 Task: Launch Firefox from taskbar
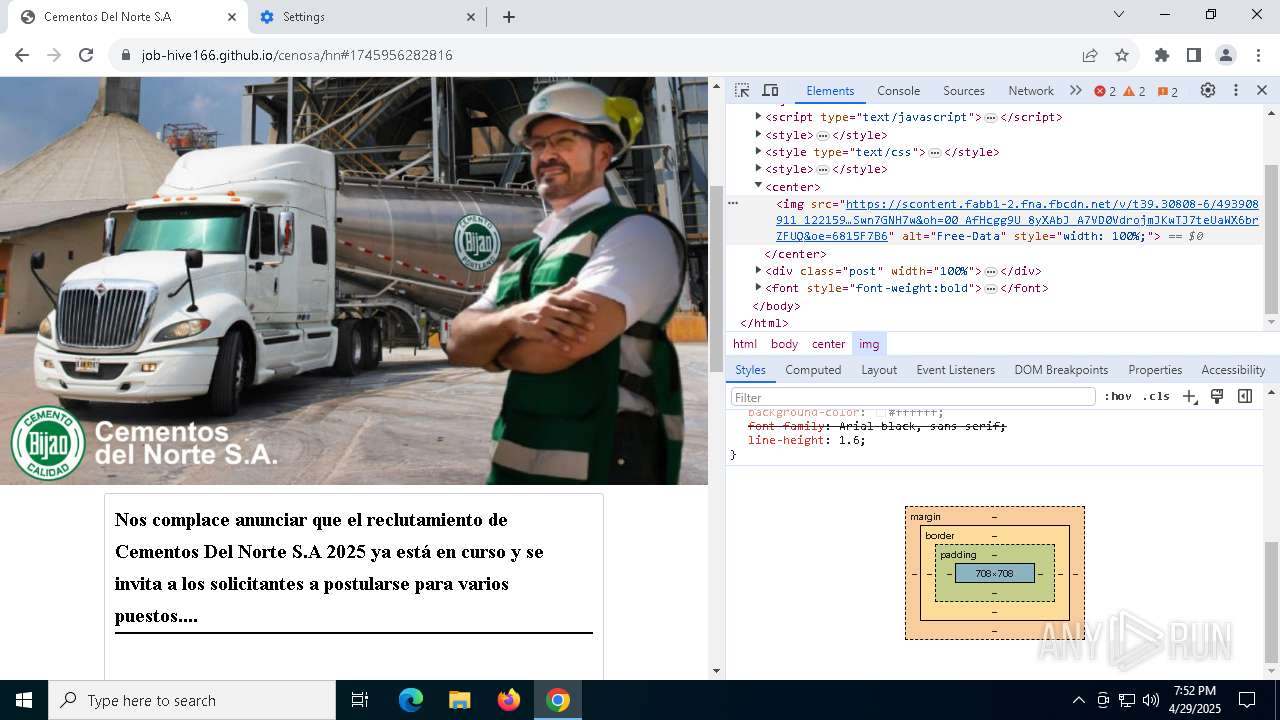[509, 700]
